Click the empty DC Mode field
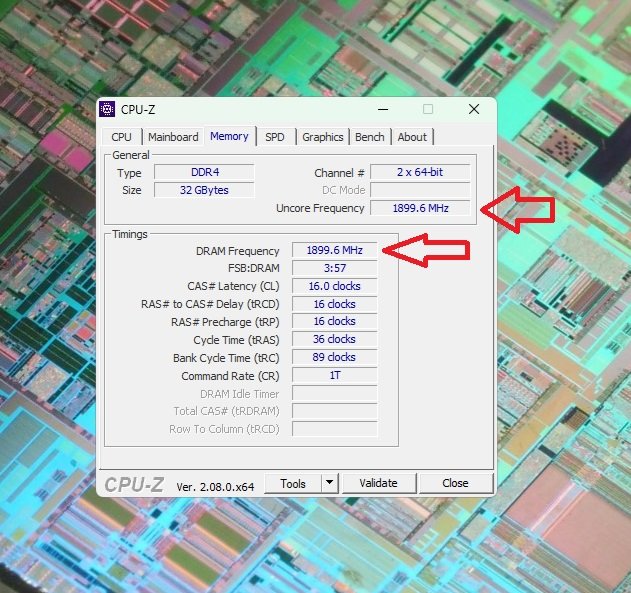This screenshot has height=593, width=631. [x=420, y=190]
